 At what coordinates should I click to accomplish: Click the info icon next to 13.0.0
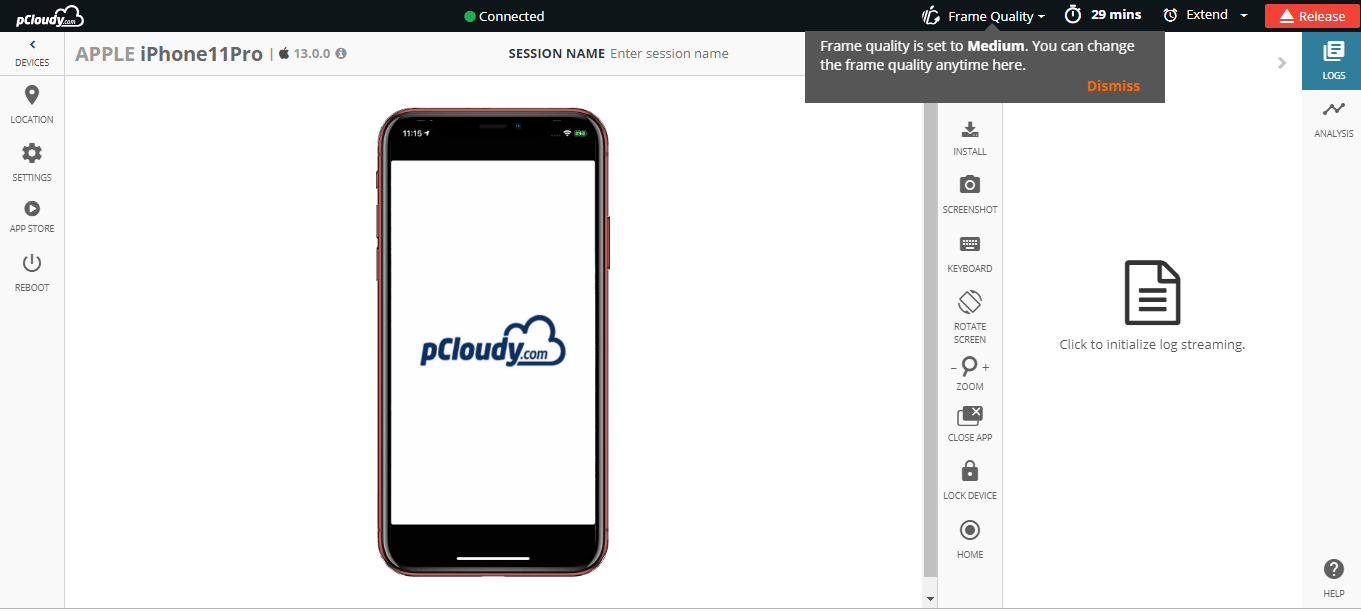pos(341,54)
